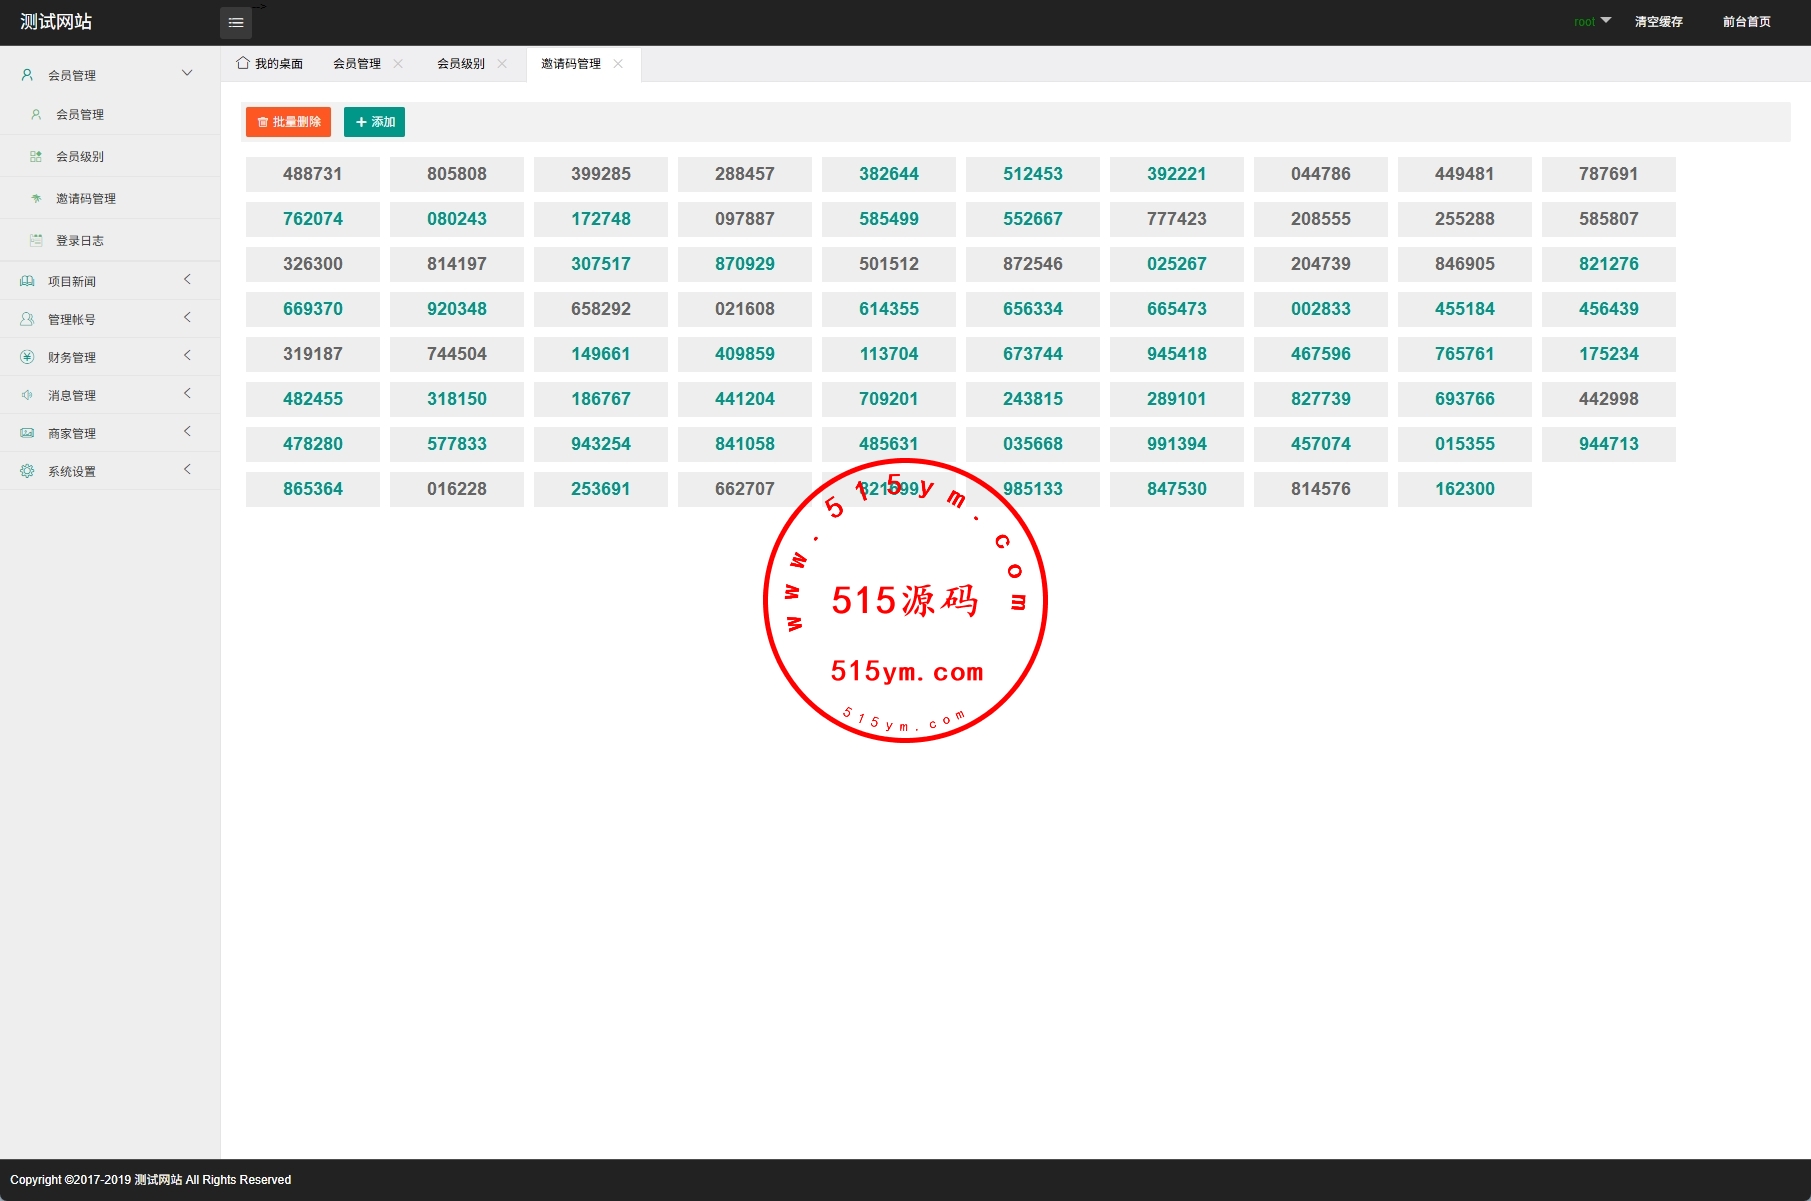Screen dimensions: 1811x1201
Task: Click the 管理帐号 user icon
Action: tap(27, 319)
